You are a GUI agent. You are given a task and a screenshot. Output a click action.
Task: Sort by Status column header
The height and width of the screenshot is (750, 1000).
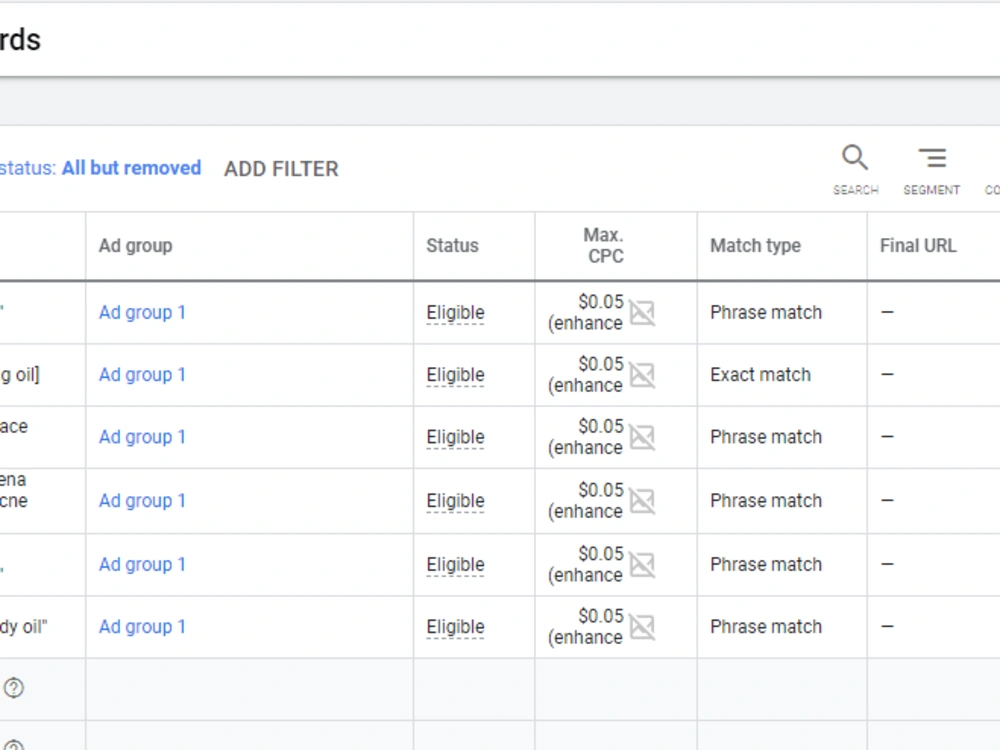click(x=452, y=246)
